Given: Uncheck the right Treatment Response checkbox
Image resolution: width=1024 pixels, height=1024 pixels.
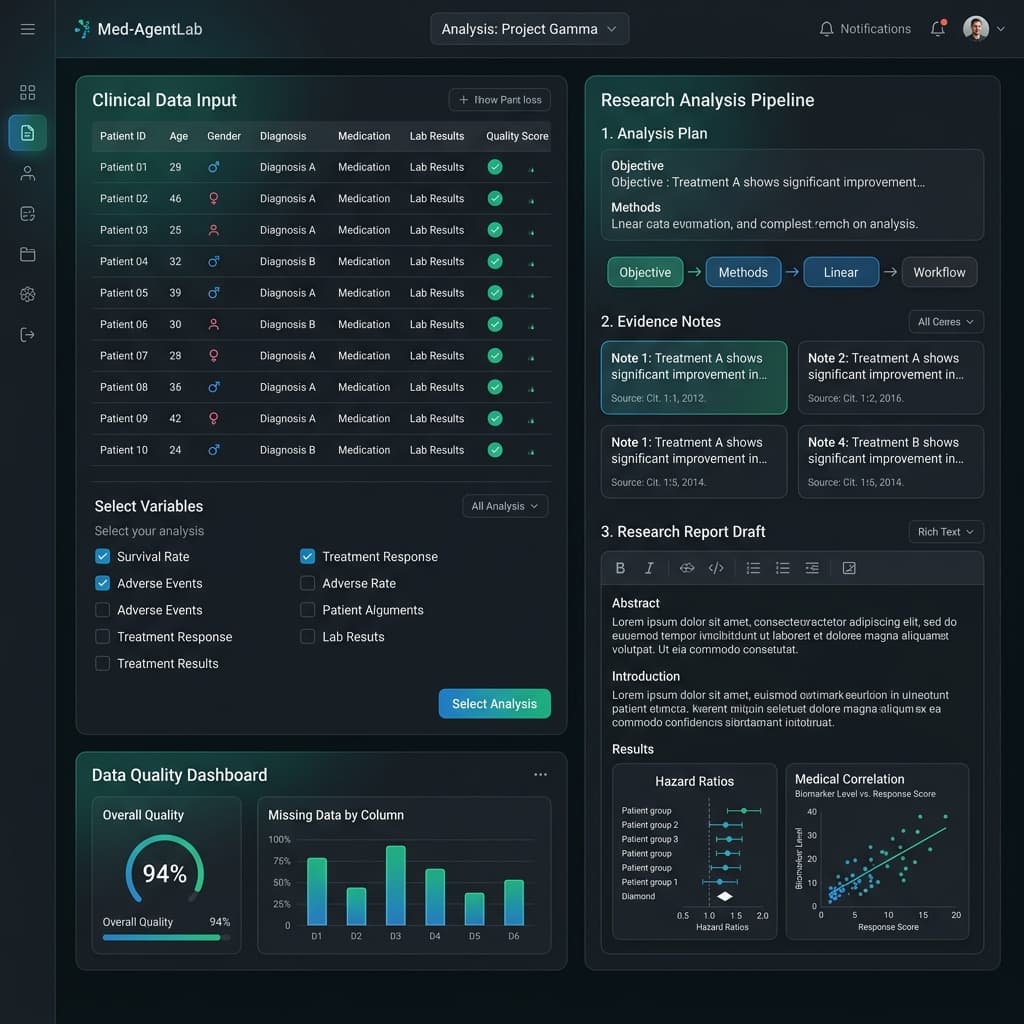Looking at the screenshot, I should point(308,556).
